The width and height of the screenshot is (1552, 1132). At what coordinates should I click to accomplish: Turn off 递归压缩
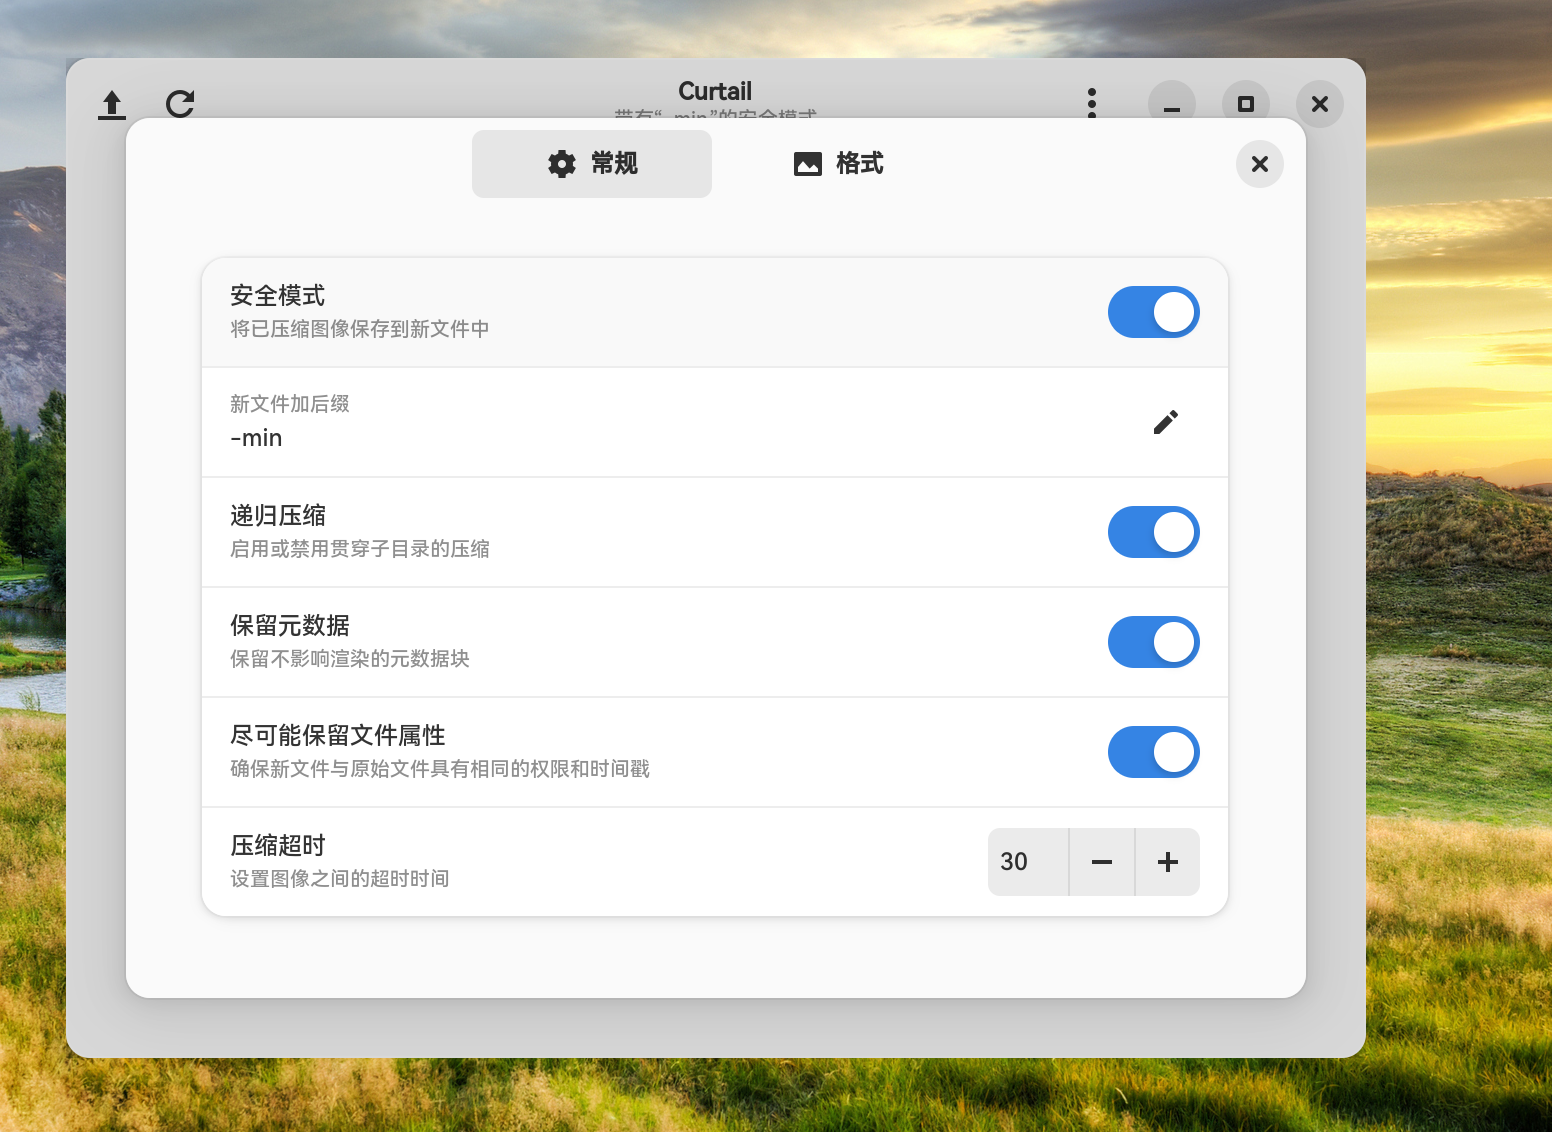(1153, 532)
